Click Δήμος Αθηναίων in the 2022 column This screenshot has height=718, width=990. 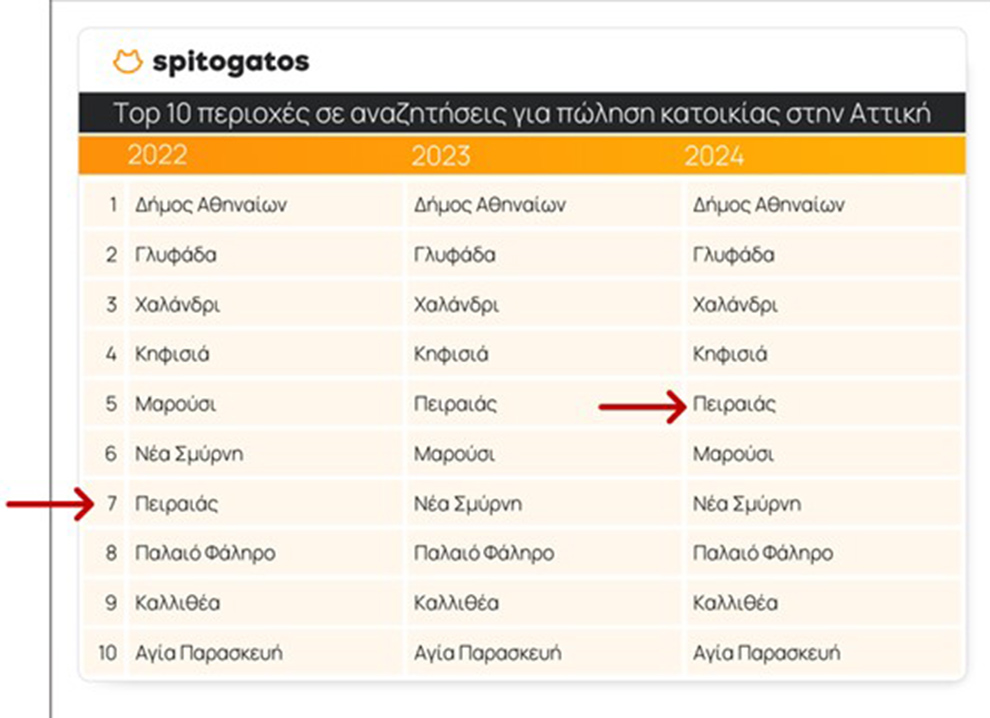click(211, 205)
